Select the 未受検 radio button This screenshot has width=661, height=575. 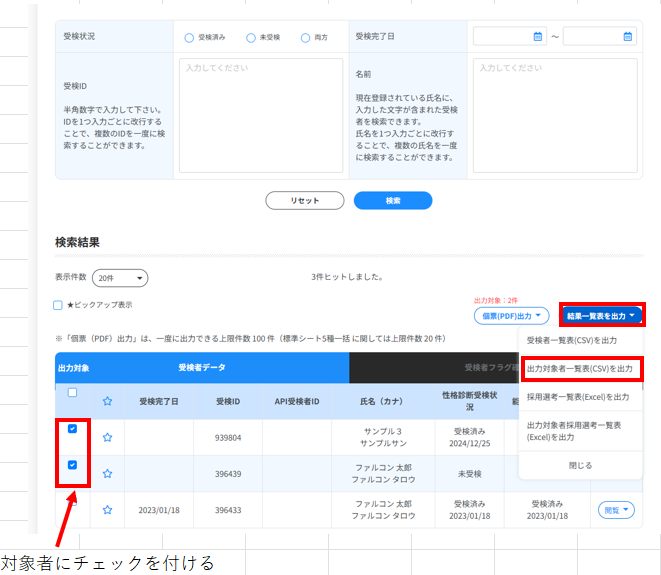(251, 38)
